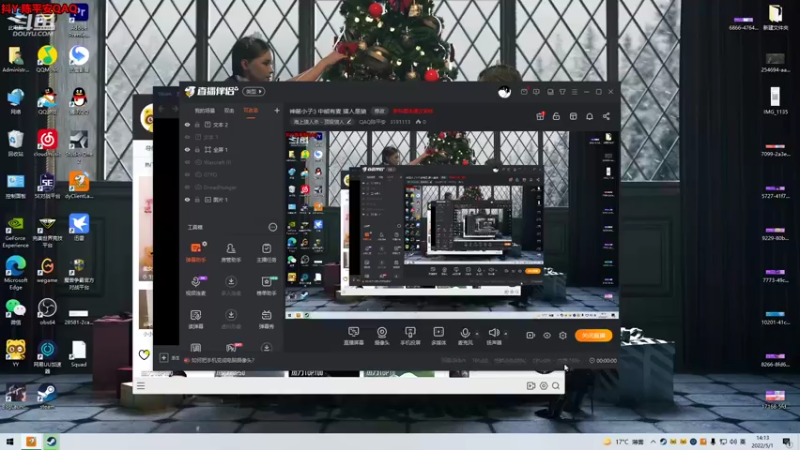This screenshot has height=450, width=800.
Task: Open the mode pill next to 直播伴侣 logo
Action: (x=254, y=92)
